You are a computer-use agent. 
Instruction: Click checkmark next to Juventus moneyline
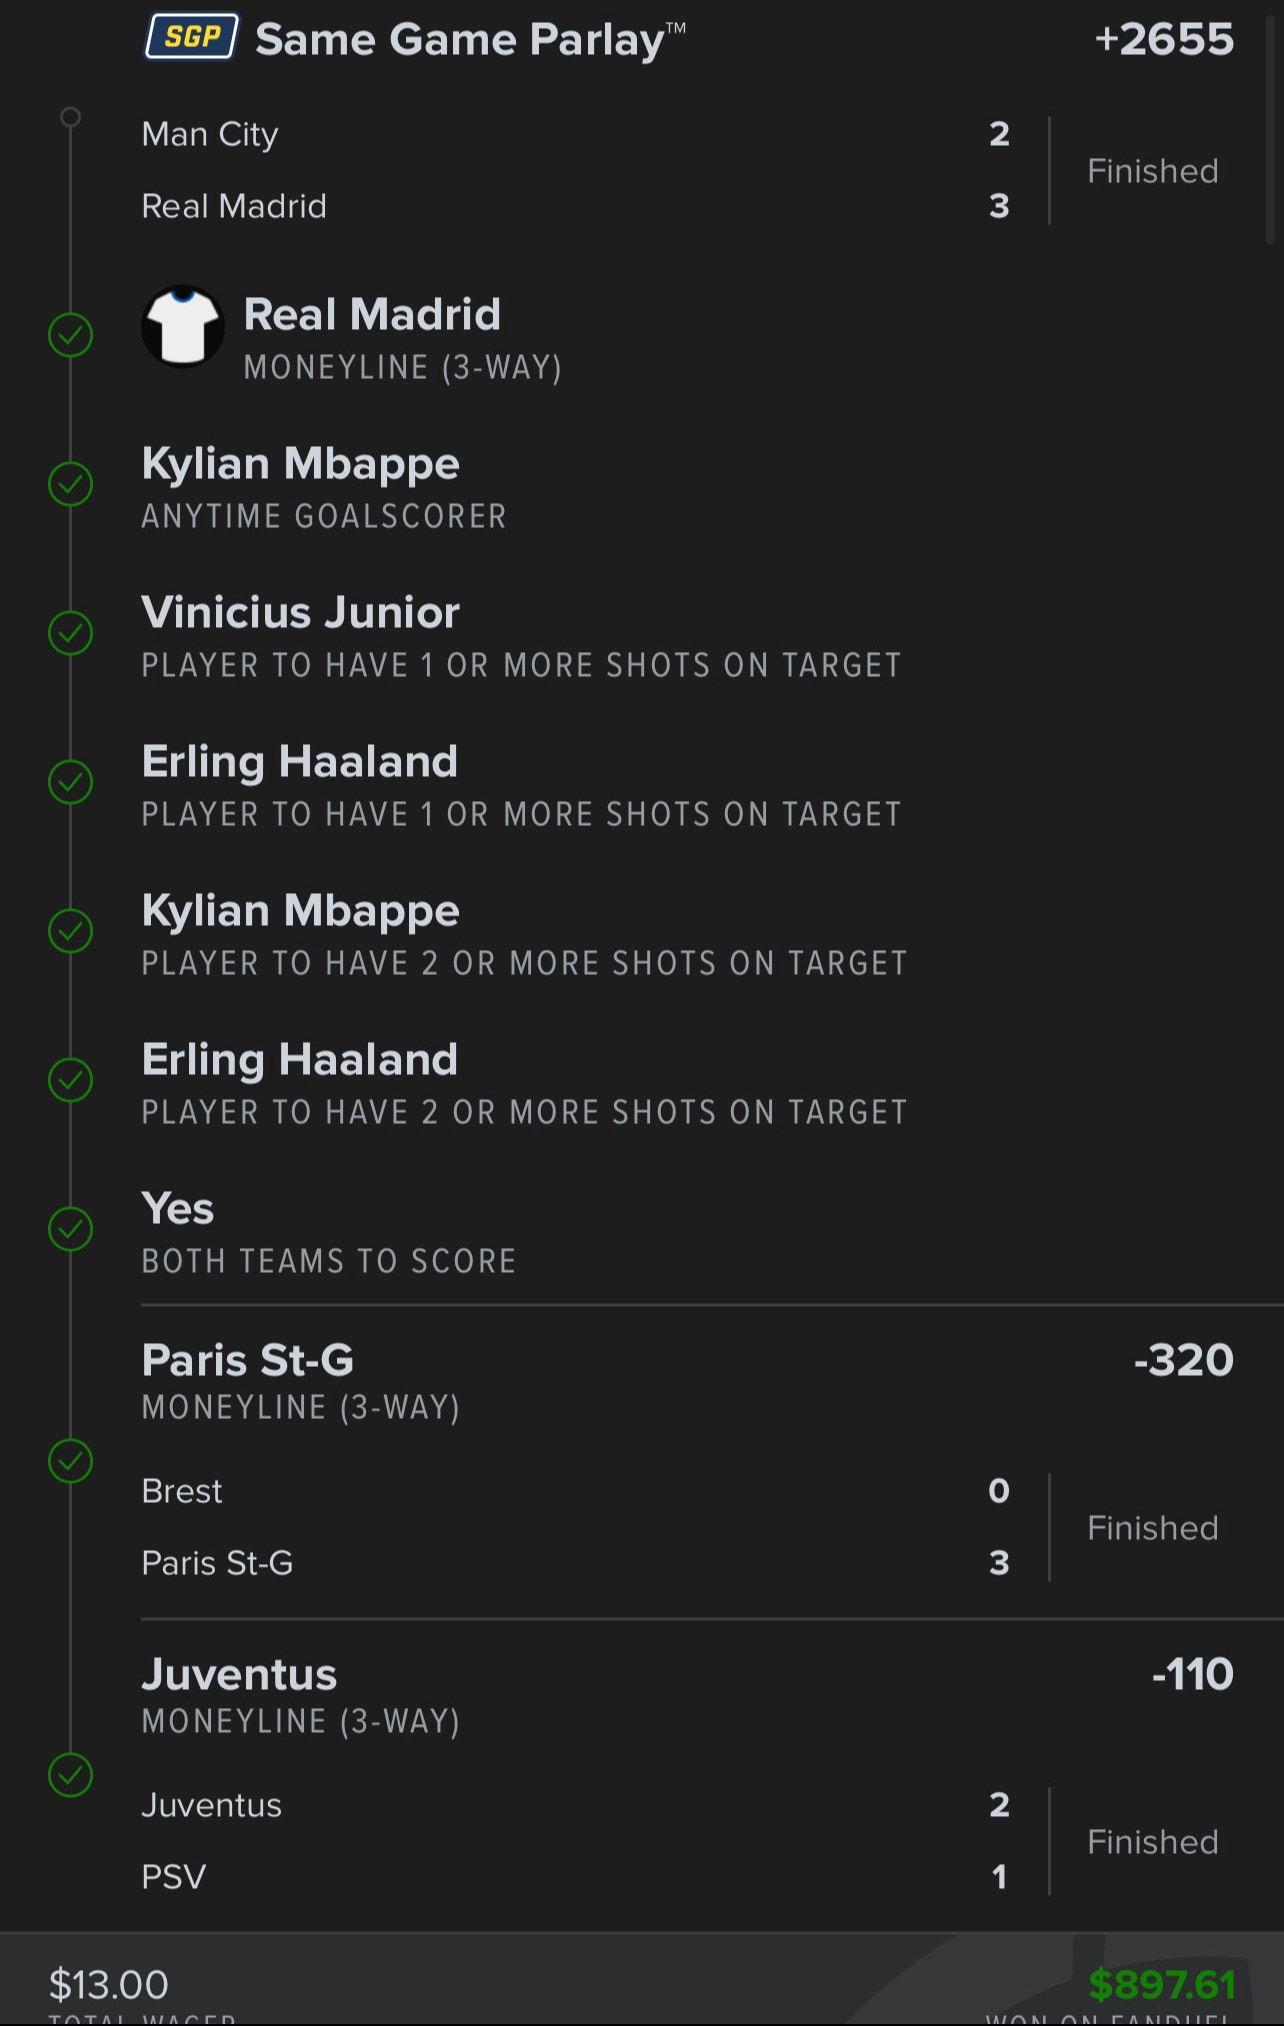pos(70,1776)
